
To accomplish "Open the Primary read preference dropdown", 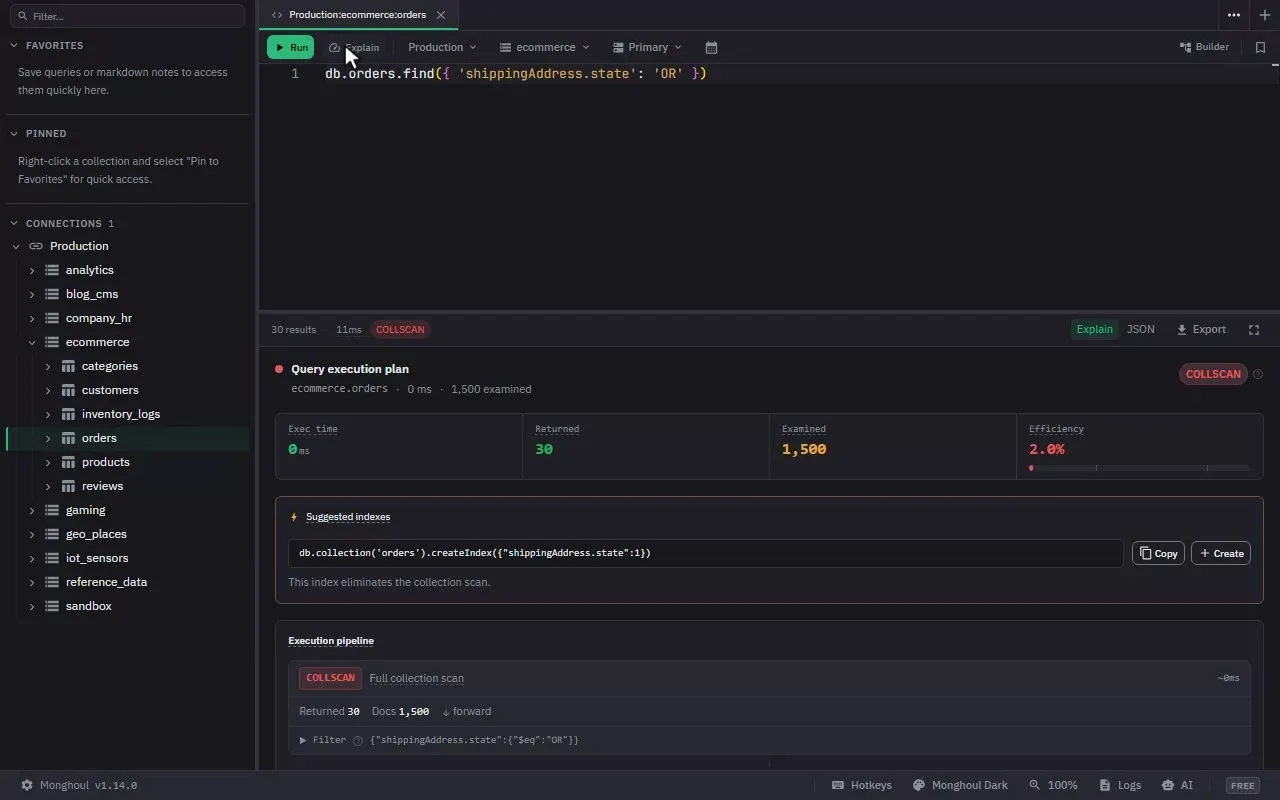I will 647,47.
